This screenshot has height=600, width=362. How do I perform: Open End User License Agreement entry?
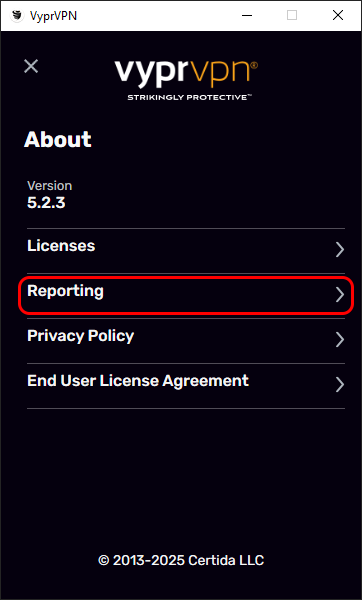coord(186,386)
